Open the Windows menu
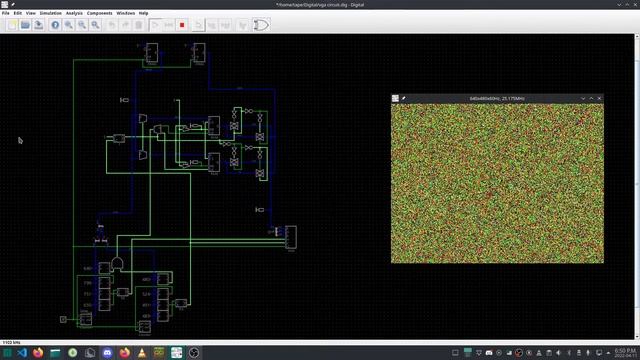 126,13
